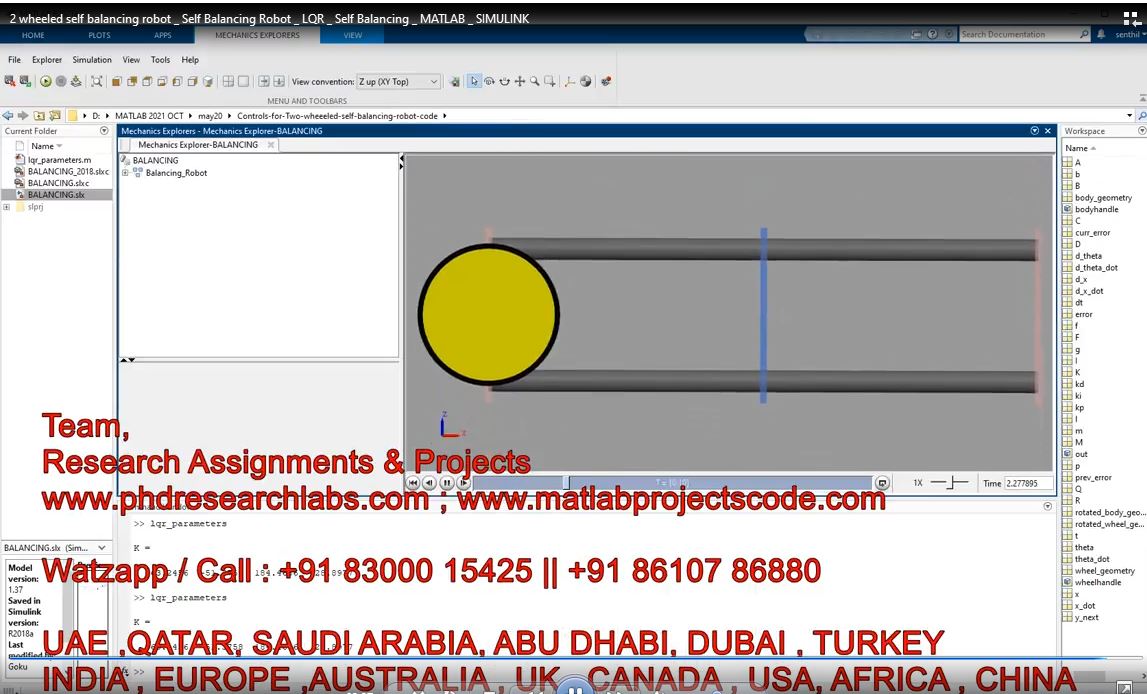Select wheel_geometry variable in Workspace
This screenshot has width=1147, height=694.
point(1105,570)
